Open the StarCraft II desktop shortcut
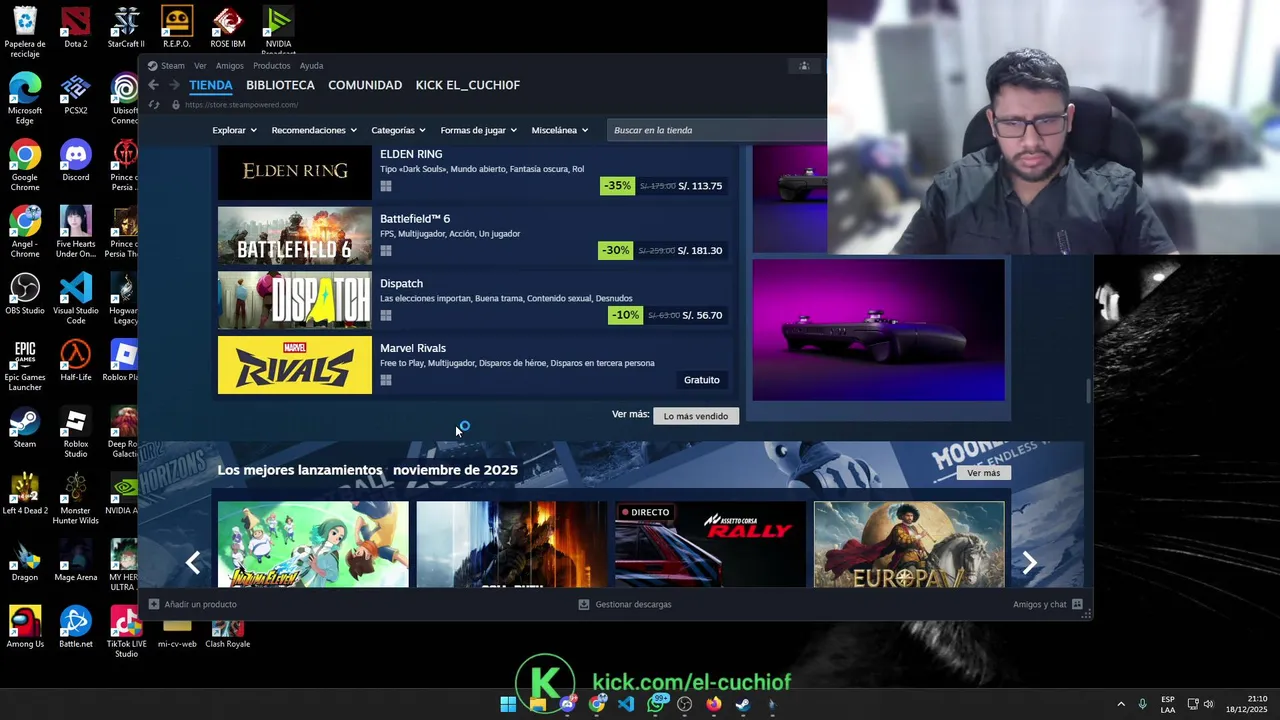The height and width of the screenshot is (720, 1280). pyautogui.click(x=126, y=27)
